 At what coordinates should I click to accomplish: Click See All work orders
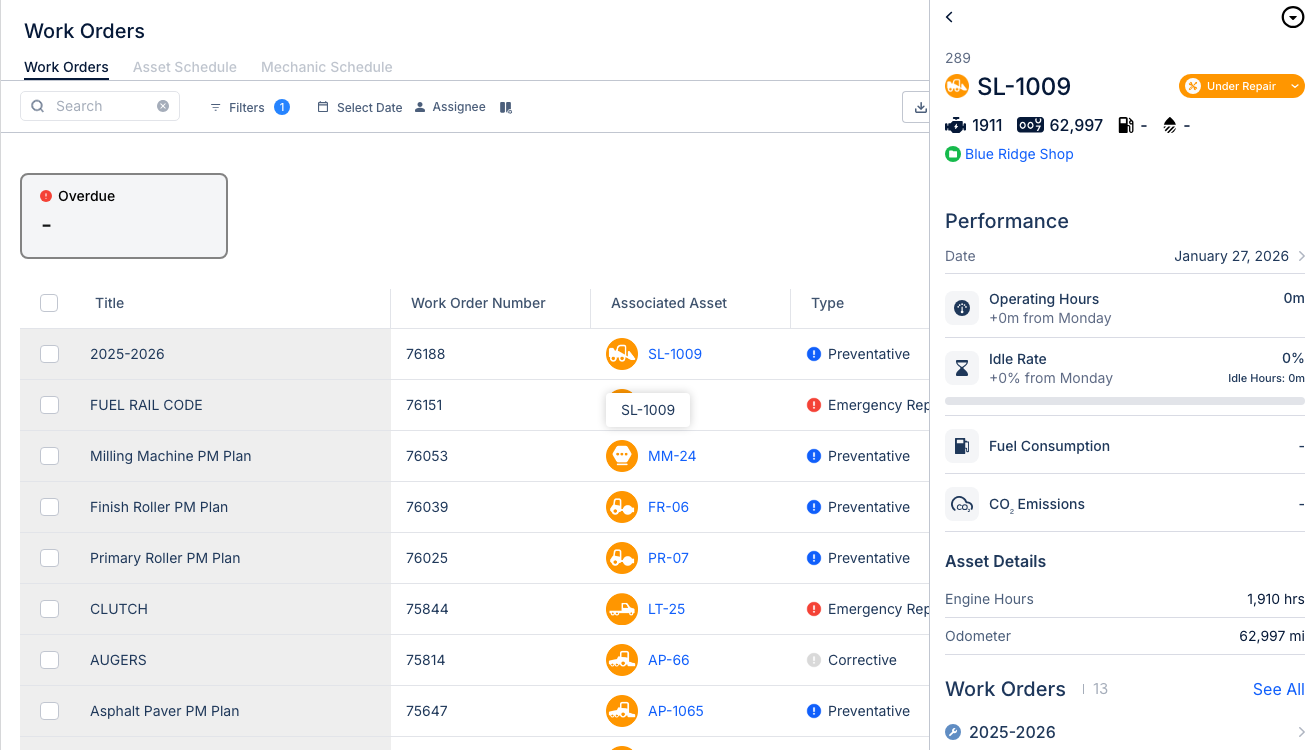[1278, 689]
